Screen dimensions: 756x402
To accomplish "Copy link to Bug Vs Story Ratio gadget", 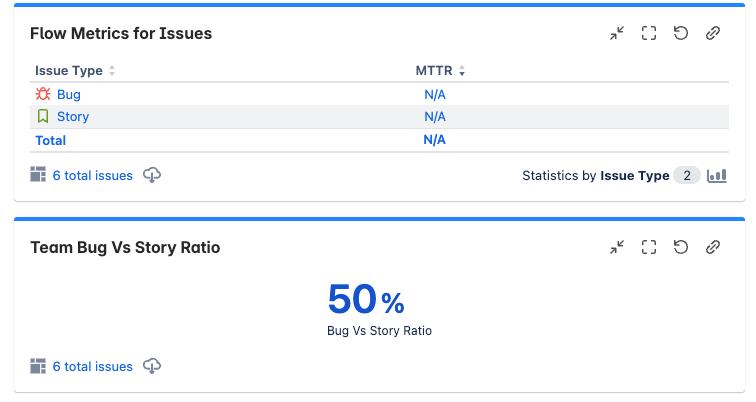I will pos(713,247).
